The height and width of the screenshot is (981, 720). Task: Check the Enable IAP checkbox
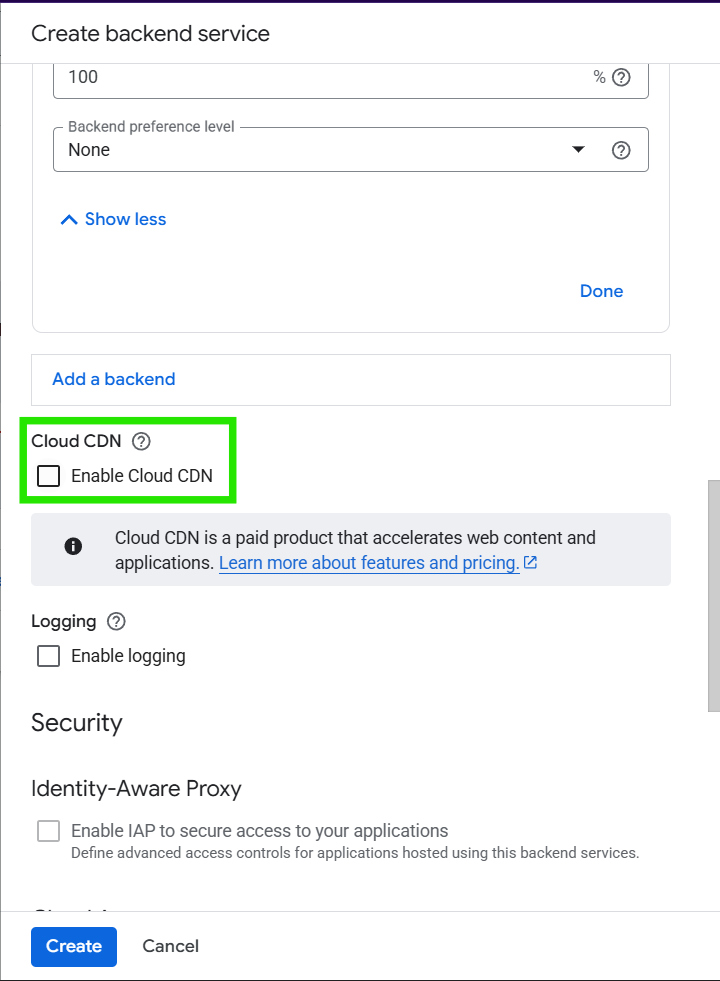coord(48,831)
